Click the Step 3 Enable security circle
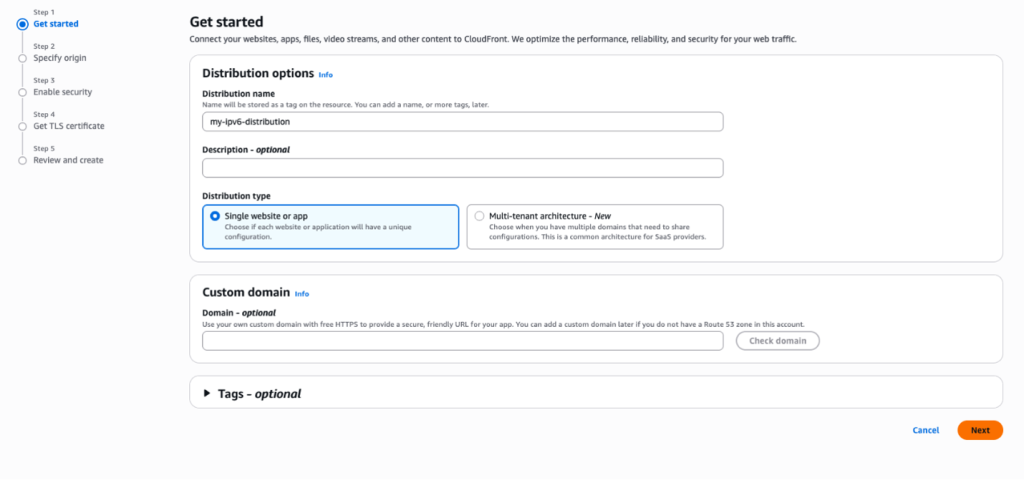Screen dimensions: 1024x483 pyautogui.click(x=22, y=92)
